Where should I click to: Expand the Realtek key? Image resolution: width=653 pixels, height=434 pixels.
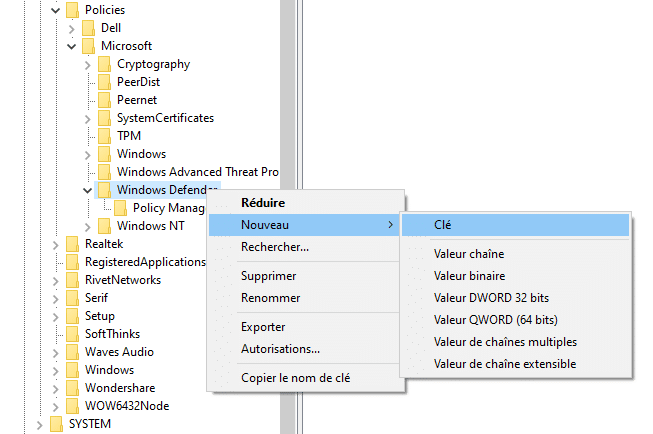(x=55, y=245)
